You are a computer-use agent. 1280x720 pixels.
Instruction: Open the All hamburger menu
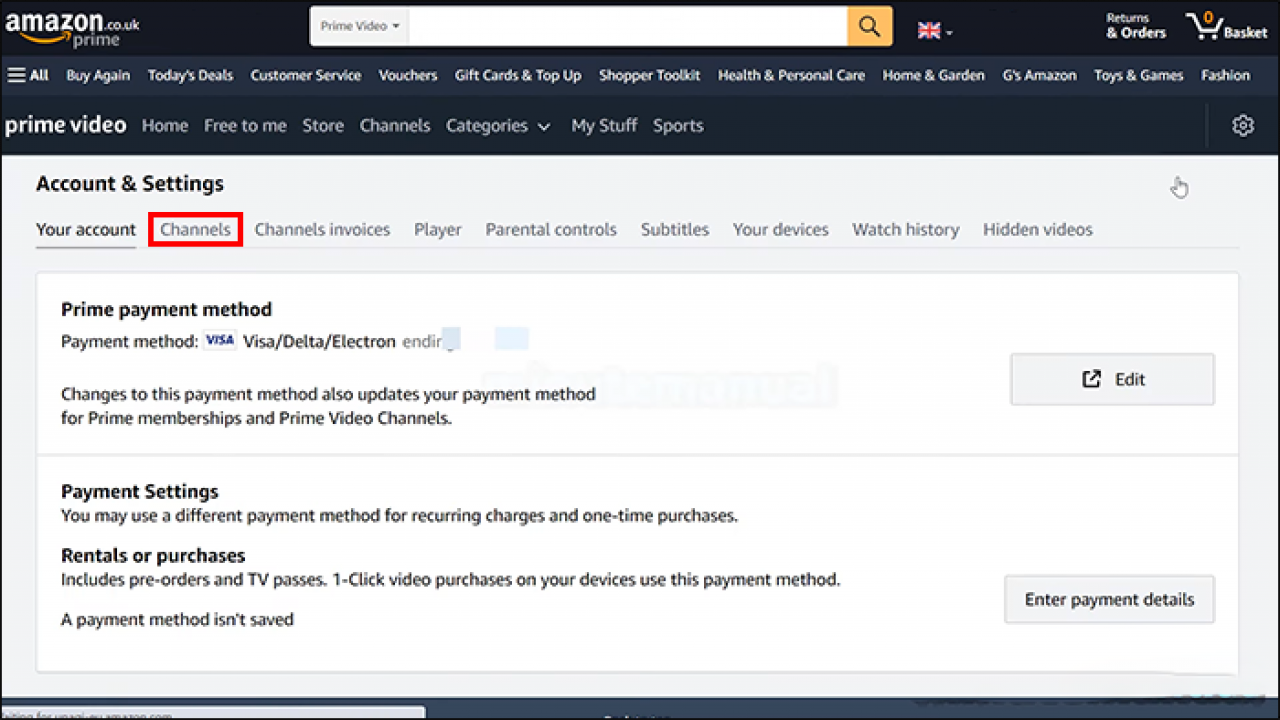click(27, 75)
